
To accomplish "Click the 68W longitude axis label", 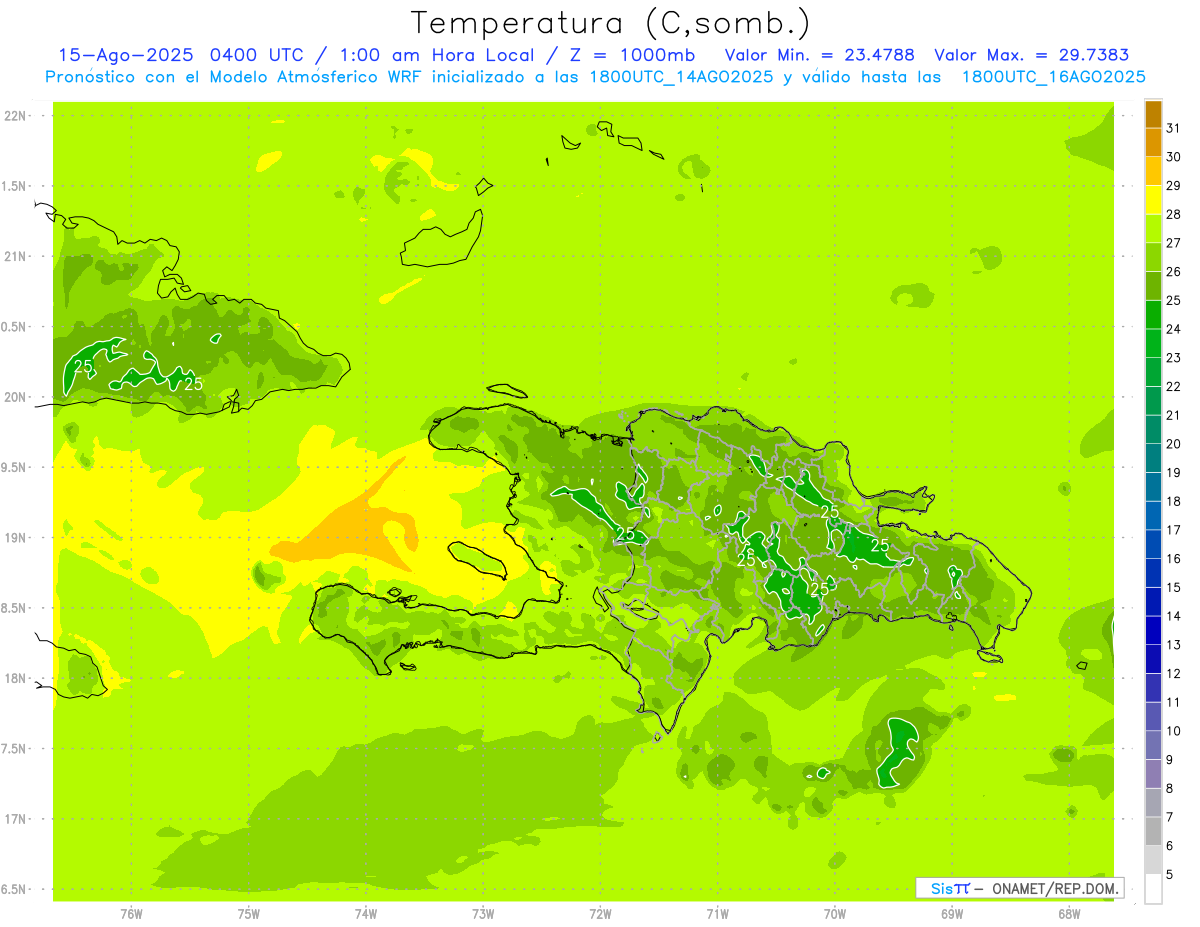I will pos(1069,914).
